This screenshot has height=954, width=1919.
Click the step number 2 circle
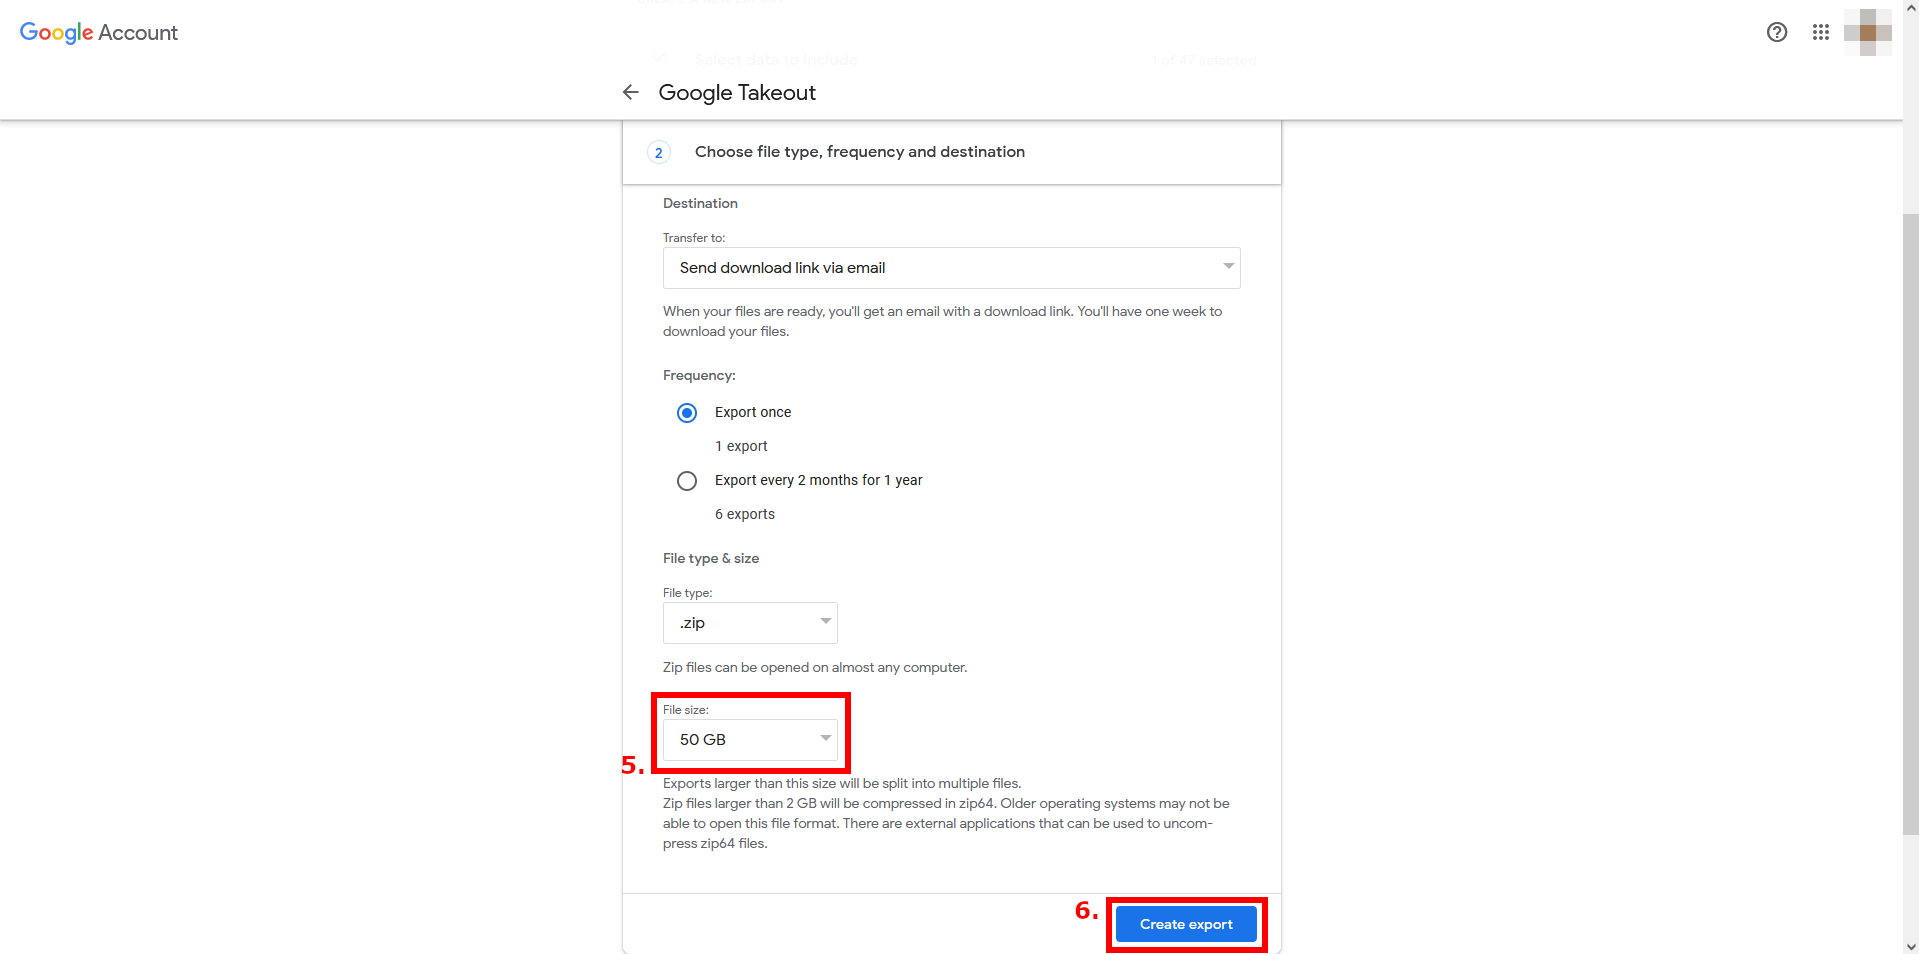(x=658, y=153)
